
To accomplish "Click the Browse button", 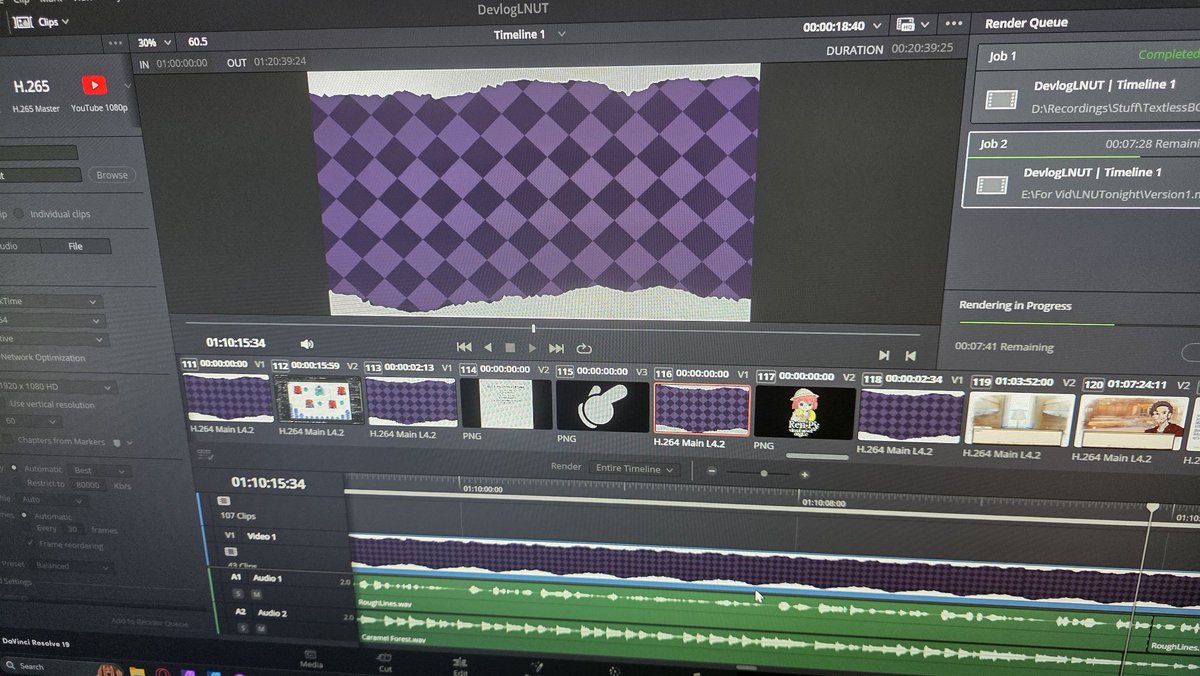I will (110, 174).
